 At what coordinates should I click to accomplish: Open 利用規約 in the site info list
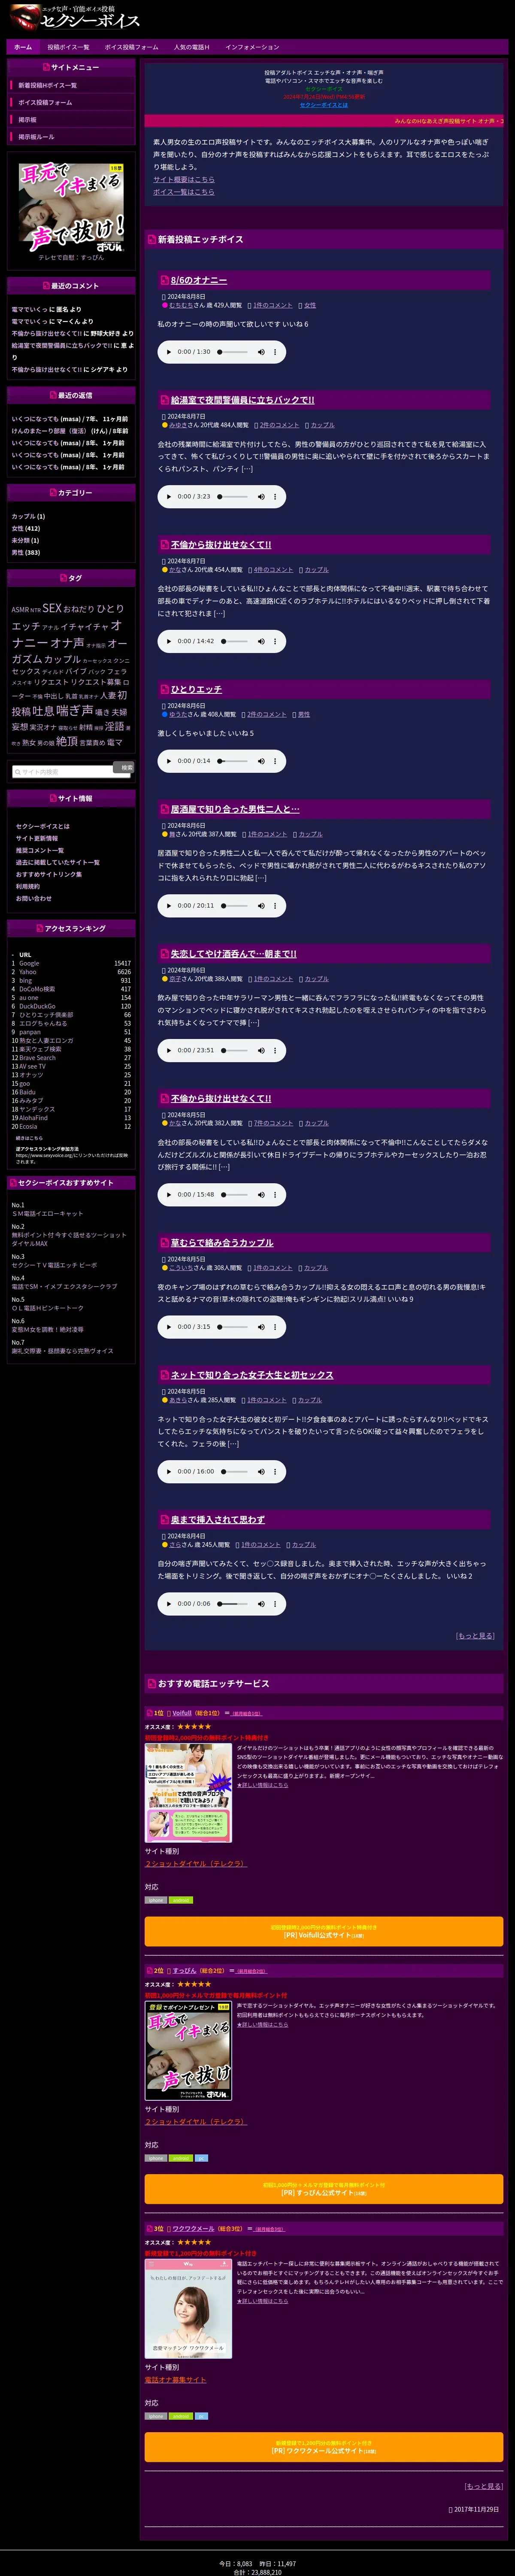point(28,886)
